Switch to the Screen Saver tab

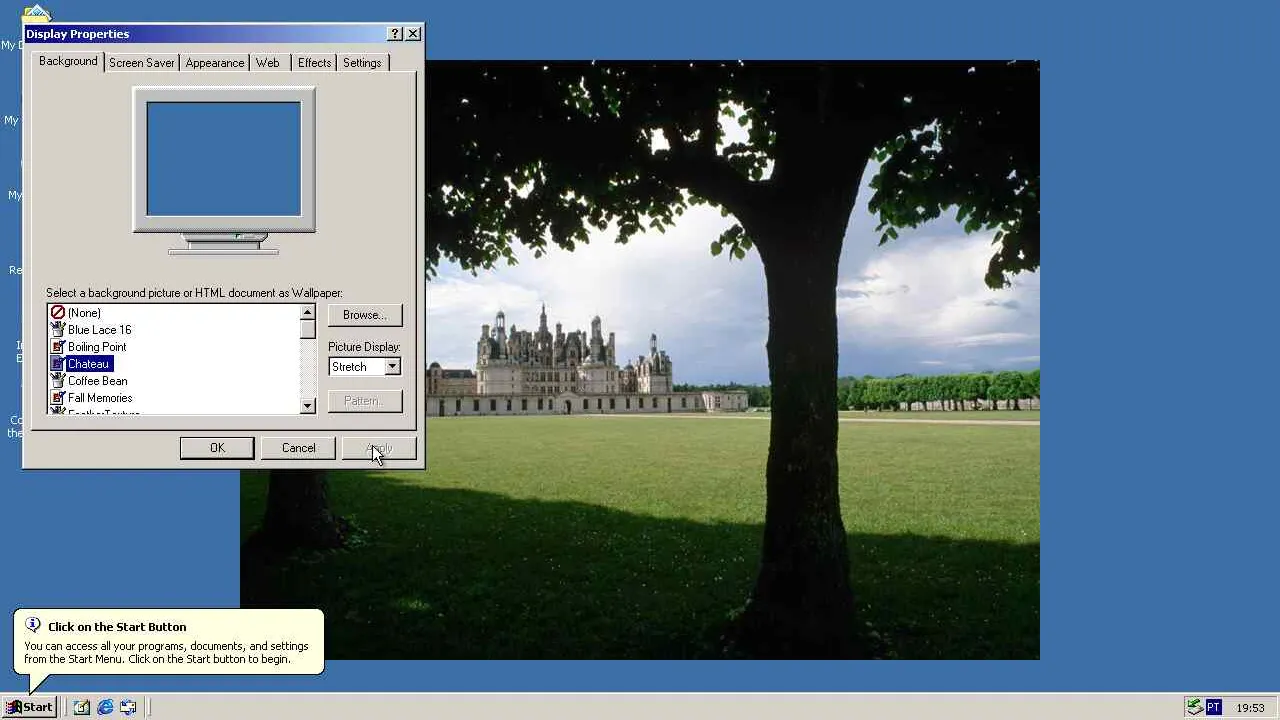142,63
